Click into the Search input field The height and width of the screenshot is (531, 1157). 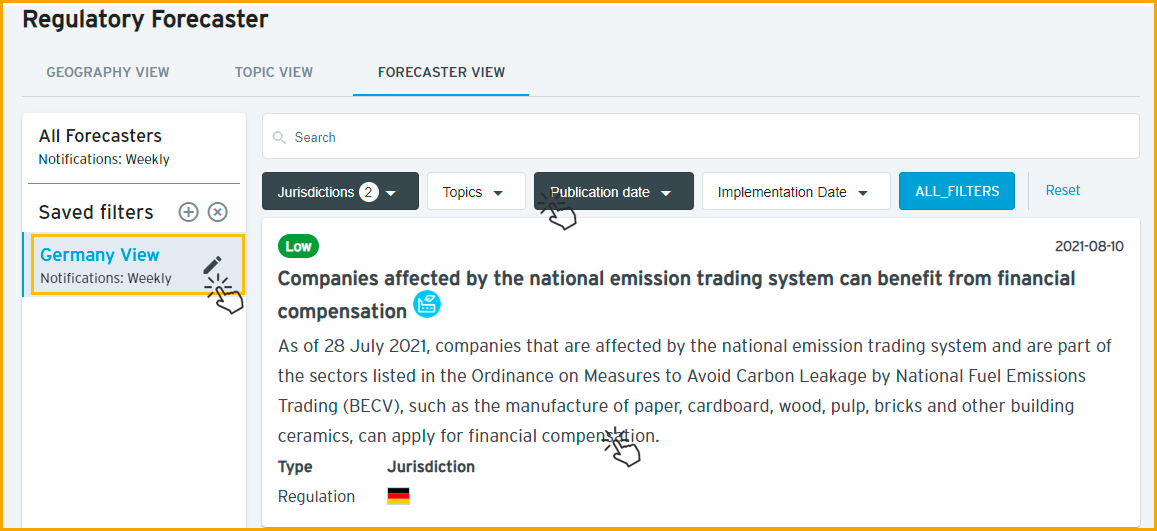click(x=701, y=136)
